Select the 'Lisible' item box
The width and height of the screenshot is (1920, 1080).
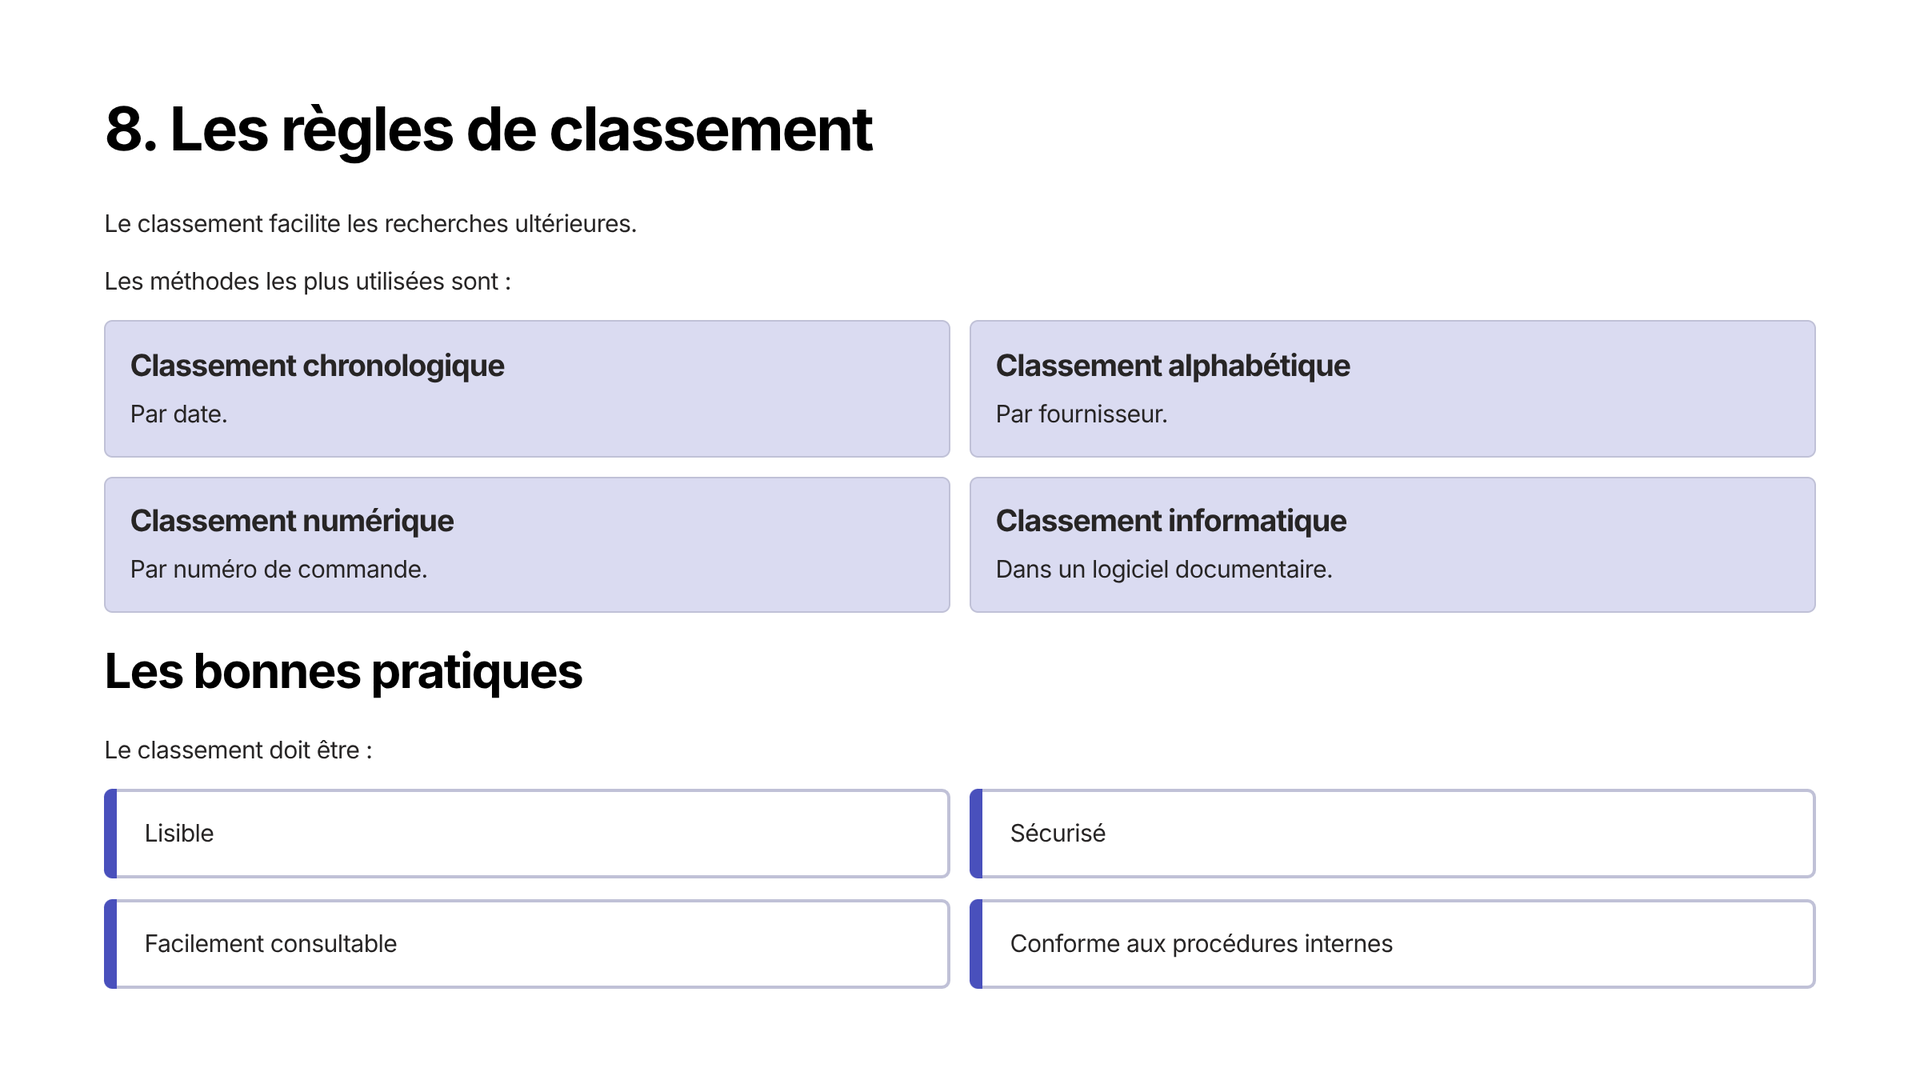click(x=527, y=834)
